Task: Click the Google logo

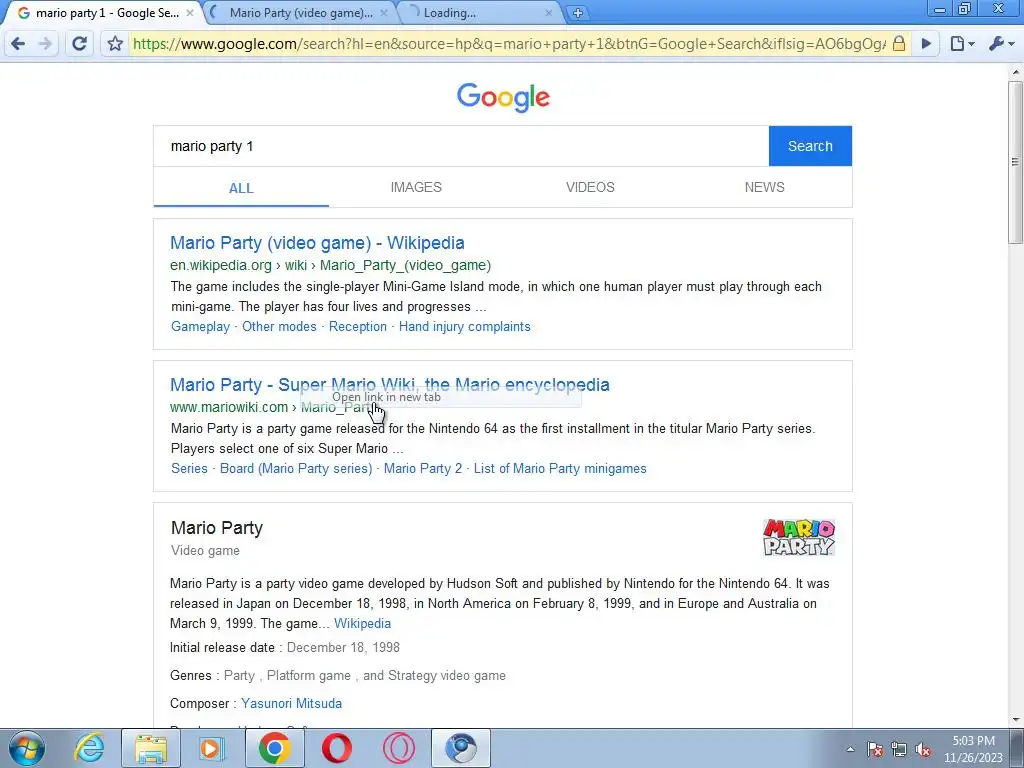Action: [503, 97]
